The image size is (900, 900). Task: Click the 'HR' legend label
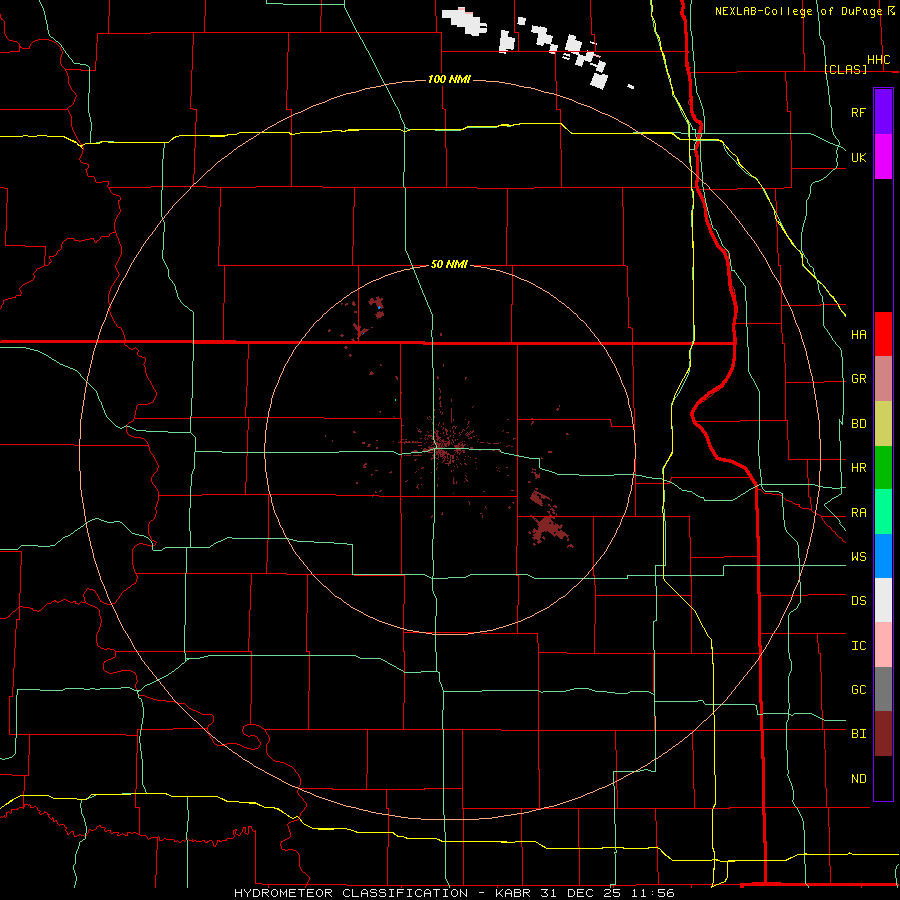[x=858, y=468]
